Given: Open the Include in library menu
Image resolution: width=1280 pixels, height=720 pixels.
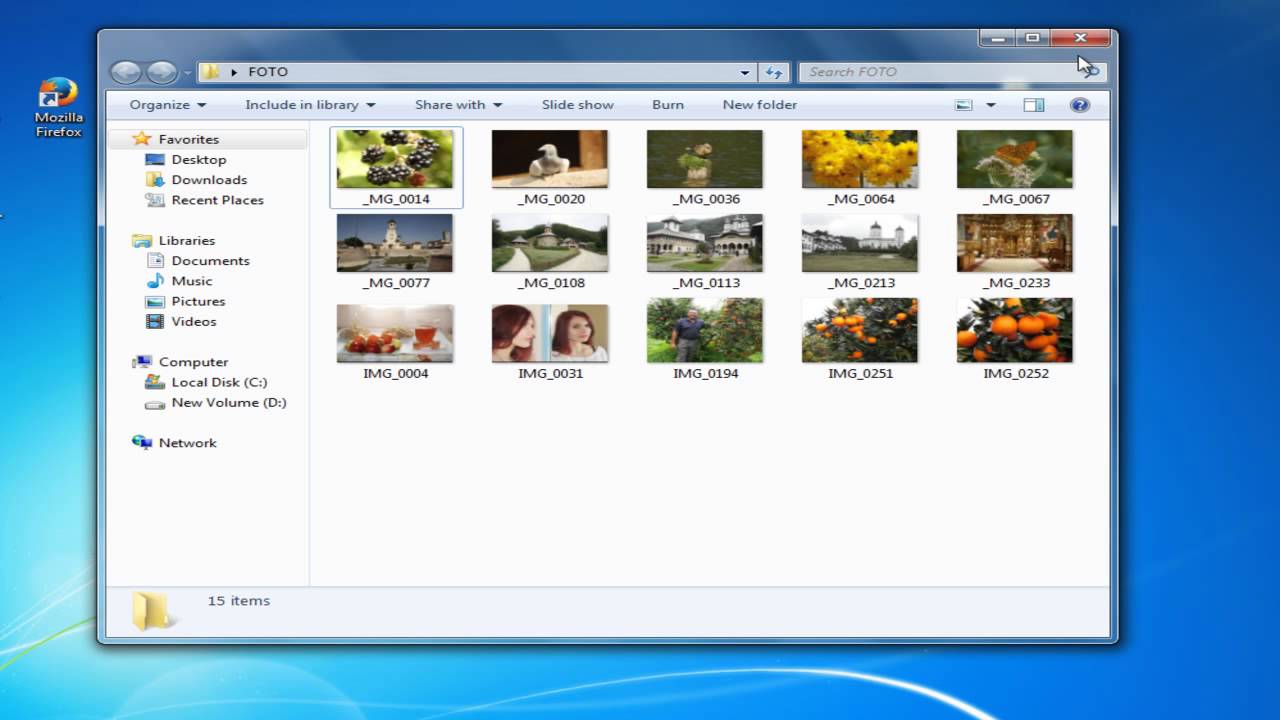Looking at the screenshot, I should [310, 104].
